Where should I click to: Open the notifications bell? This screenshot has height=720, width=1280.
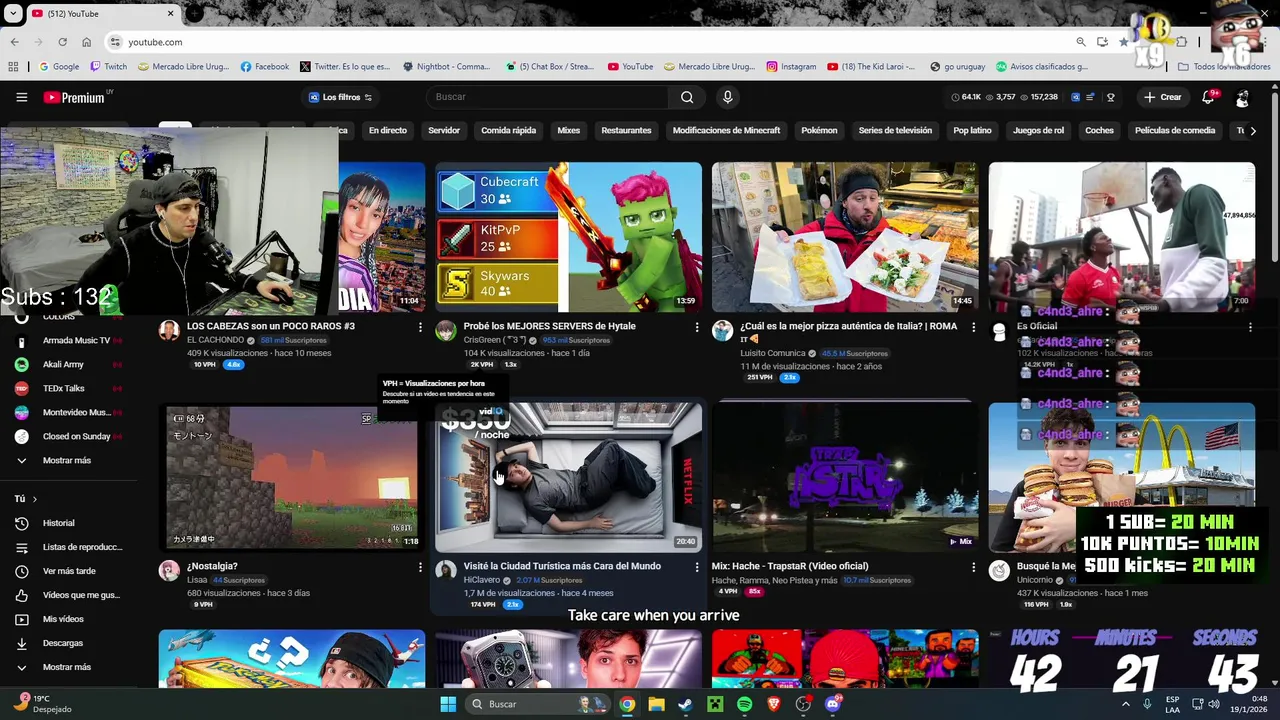click(1208, 97)
